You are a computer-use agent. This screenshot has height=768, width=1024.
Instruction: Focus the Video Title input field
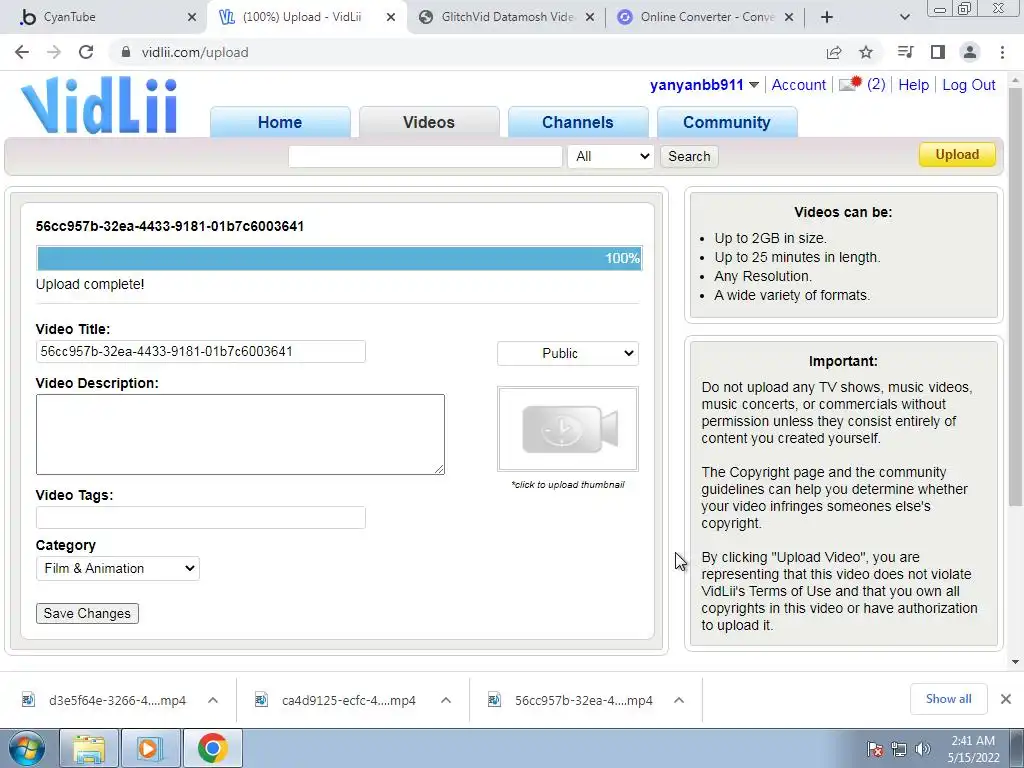pyautogui.click(x=200, y=351)
